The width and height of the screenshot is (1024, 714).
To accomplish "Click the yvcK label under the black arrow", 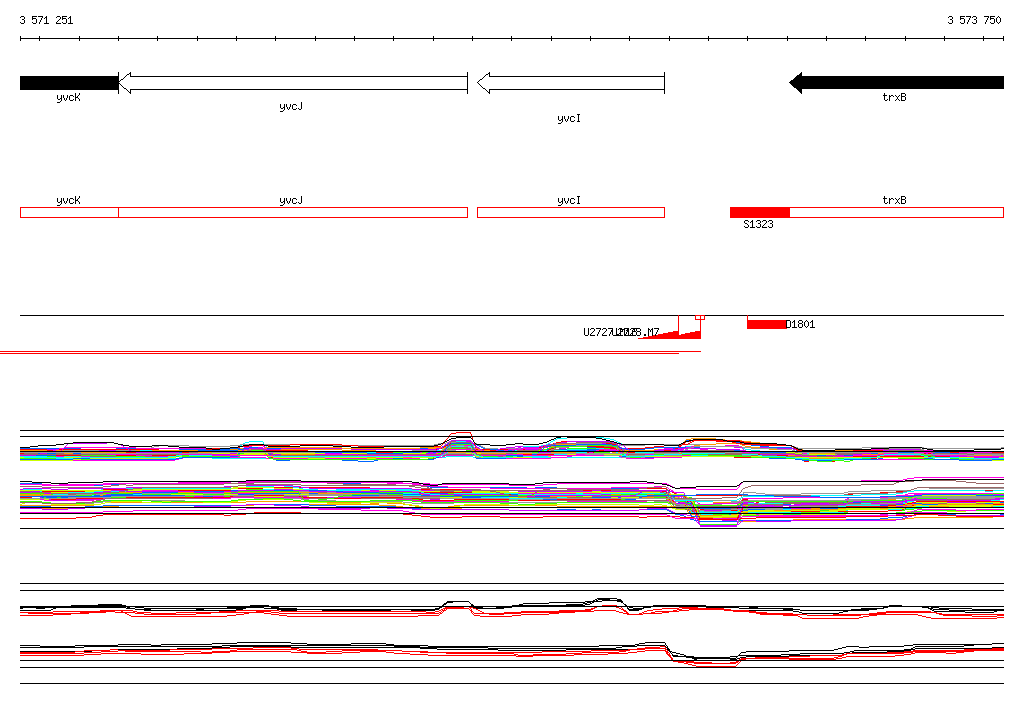I will [x=69, y=97].
